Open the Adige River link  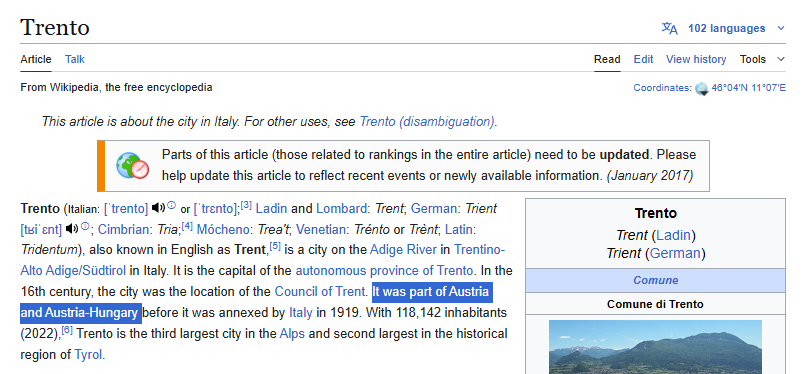[x=403, y=250]
